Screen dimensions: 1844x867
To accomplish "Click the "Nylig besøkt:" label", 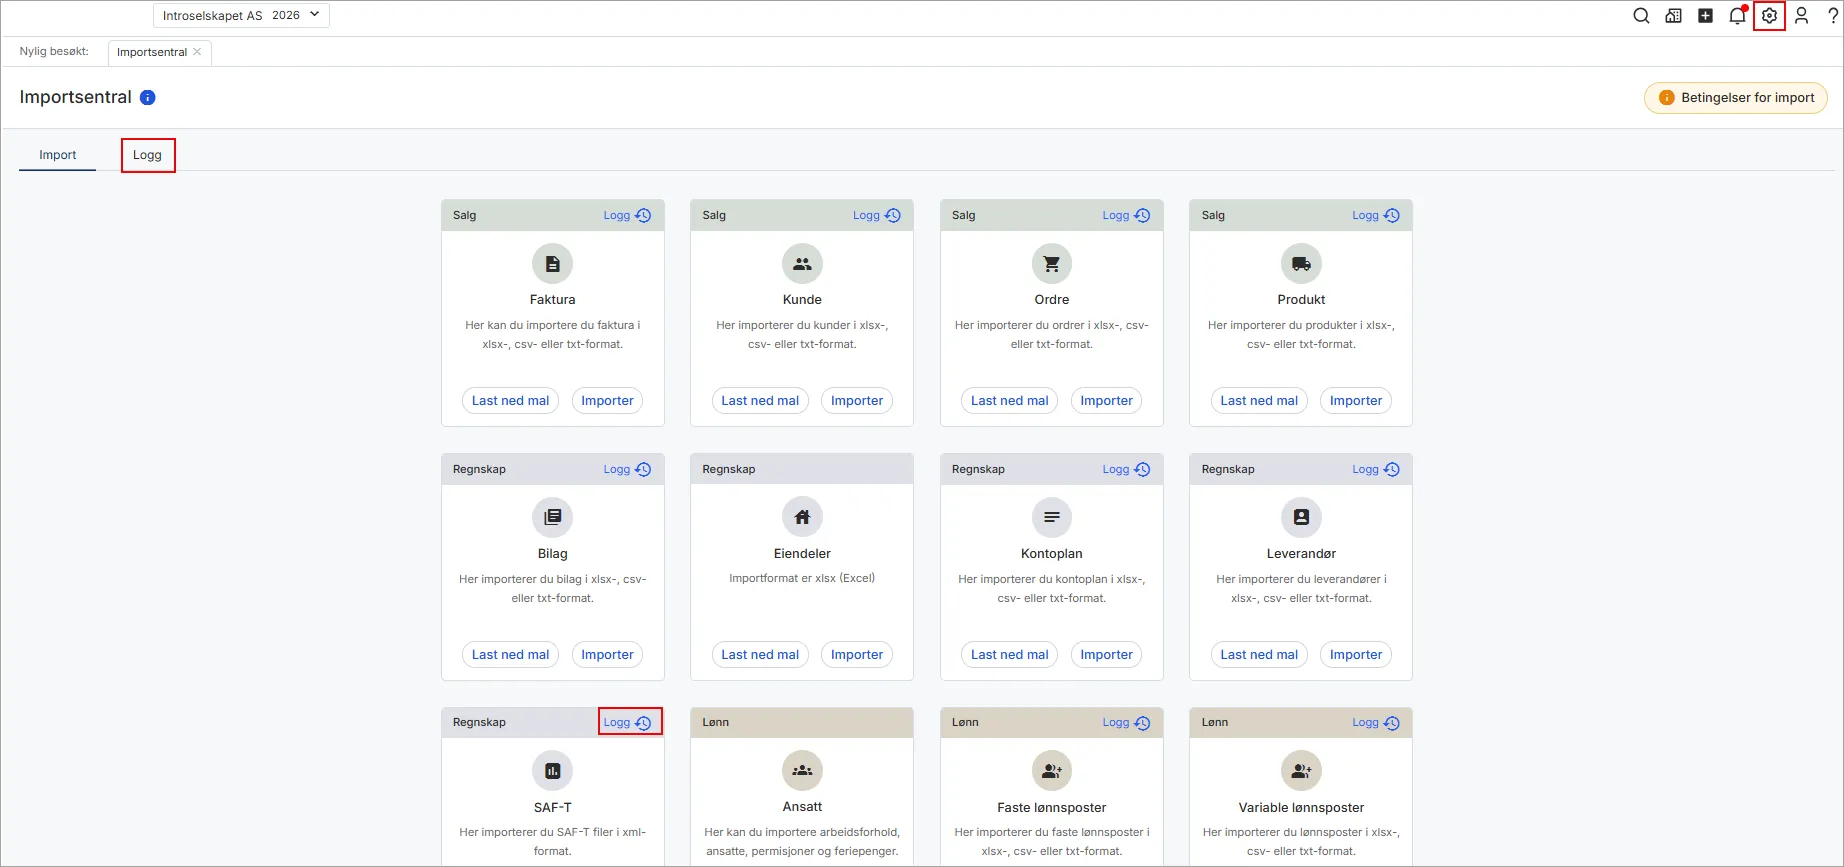I will 54,51.
